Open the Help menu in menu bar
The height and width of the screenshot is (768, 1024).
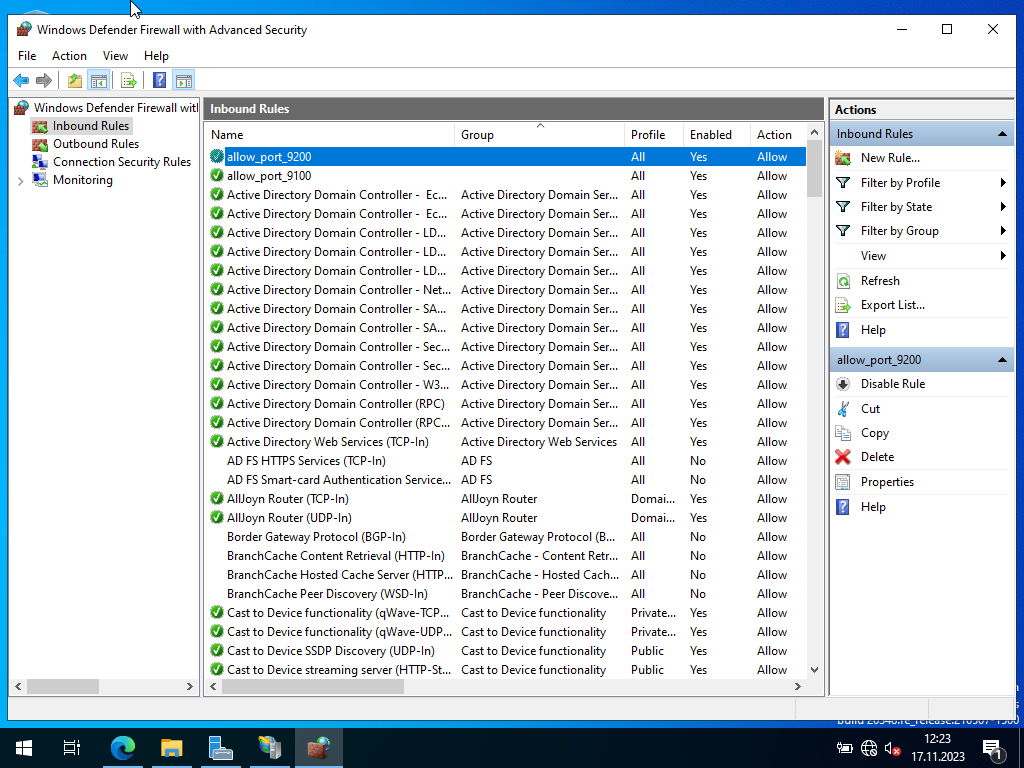tap(156, 56)
